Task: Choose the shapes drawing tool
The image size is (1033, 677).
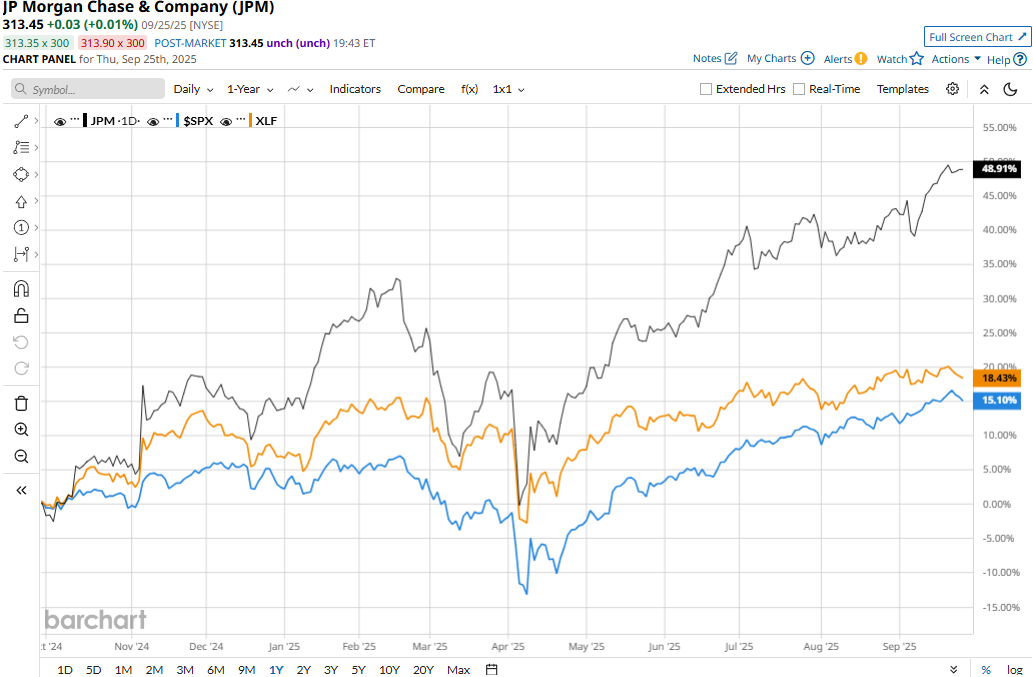Action: click(21, 175)
